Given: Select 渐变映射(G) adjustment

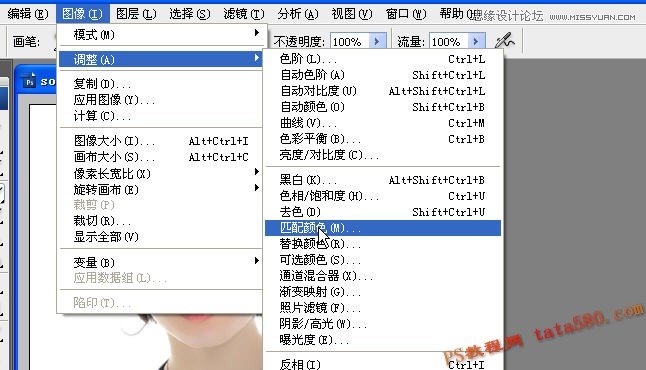Looking at the screenshot, I should (383, 292).
